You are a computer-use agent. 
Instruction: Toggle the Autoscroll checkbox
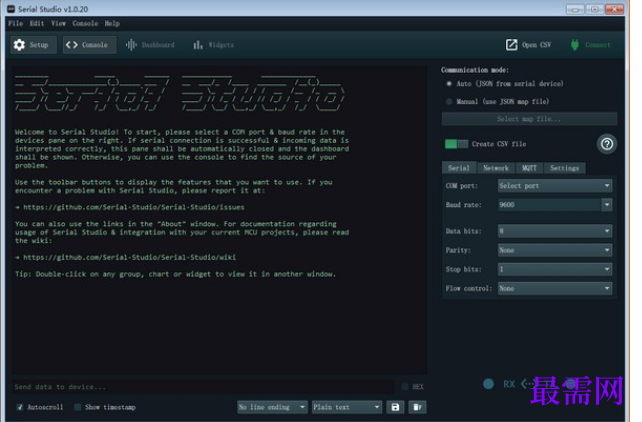tap(20, 407)
